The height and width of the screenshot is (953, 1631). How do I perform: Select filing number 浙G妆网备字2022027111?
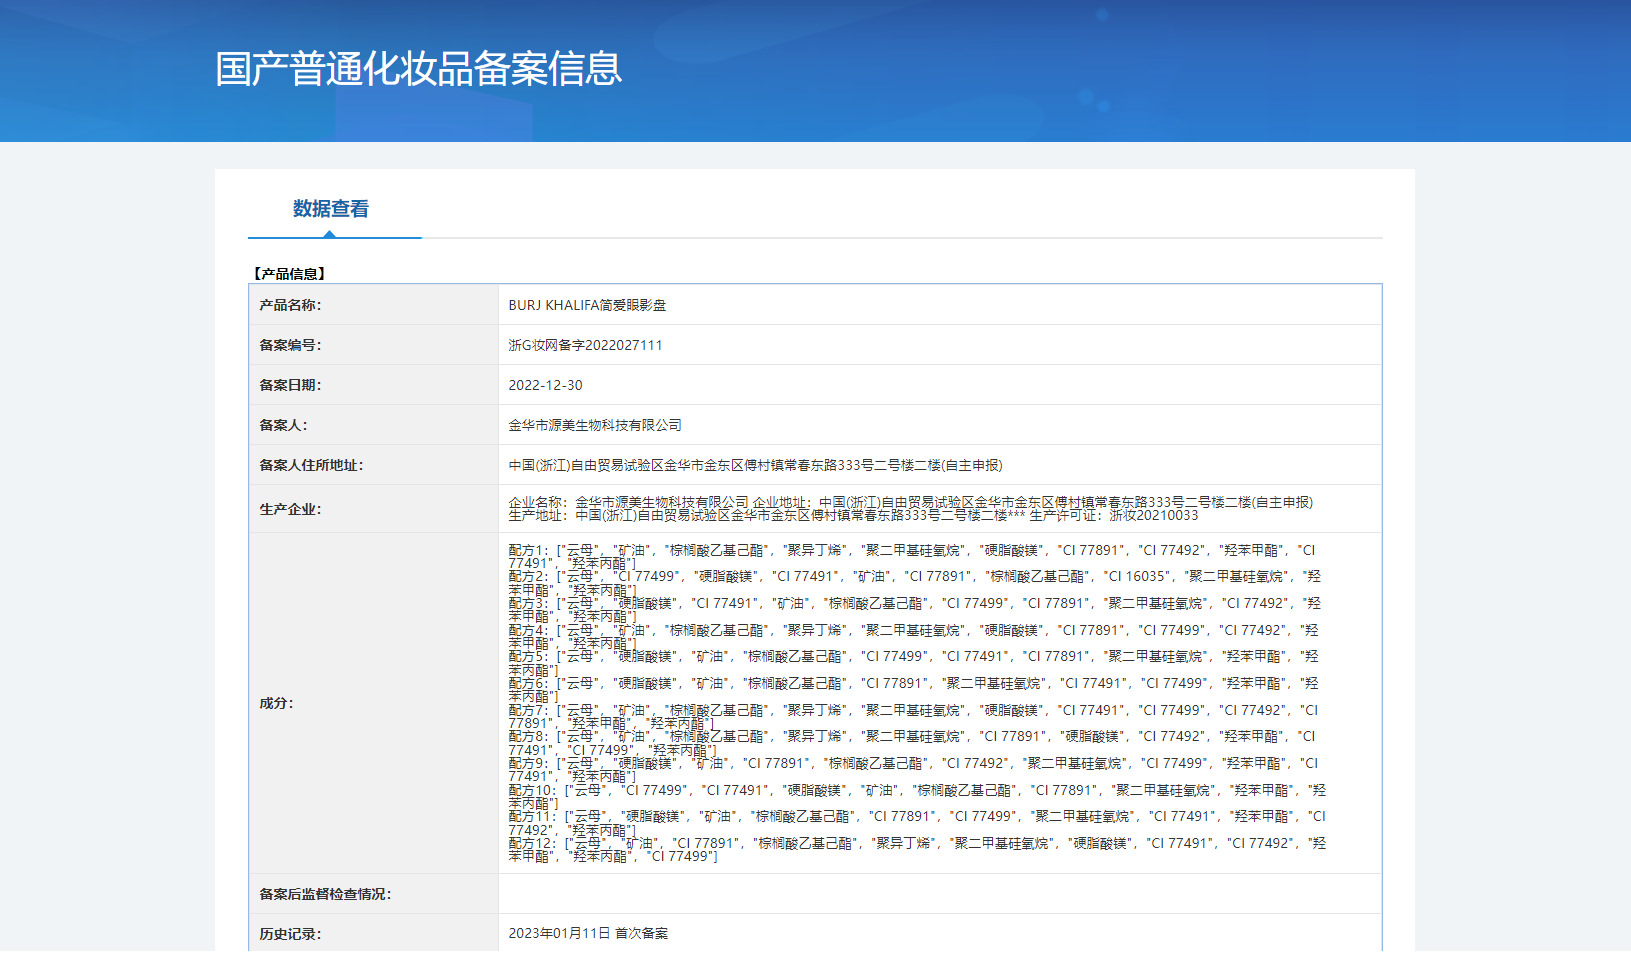click(x=585, y=345)
